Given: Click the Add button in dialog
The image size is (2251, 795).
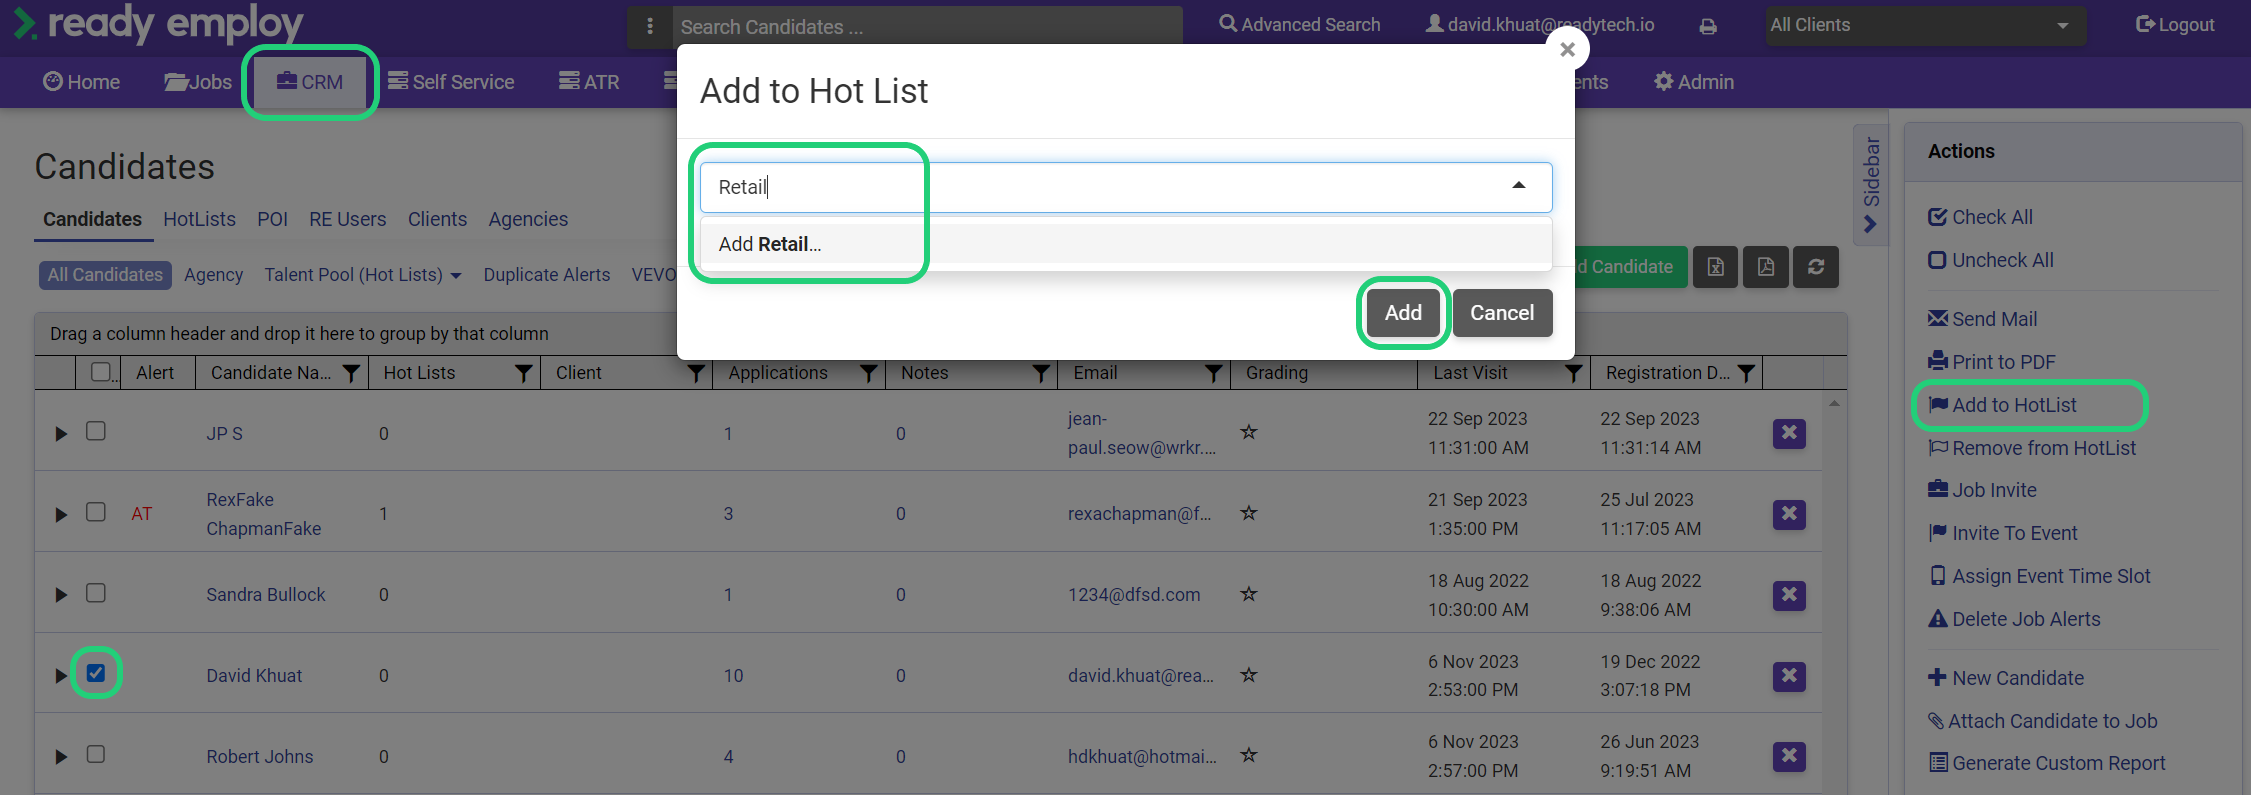Looking at the screenshot, I should (x=1403, y=313).
